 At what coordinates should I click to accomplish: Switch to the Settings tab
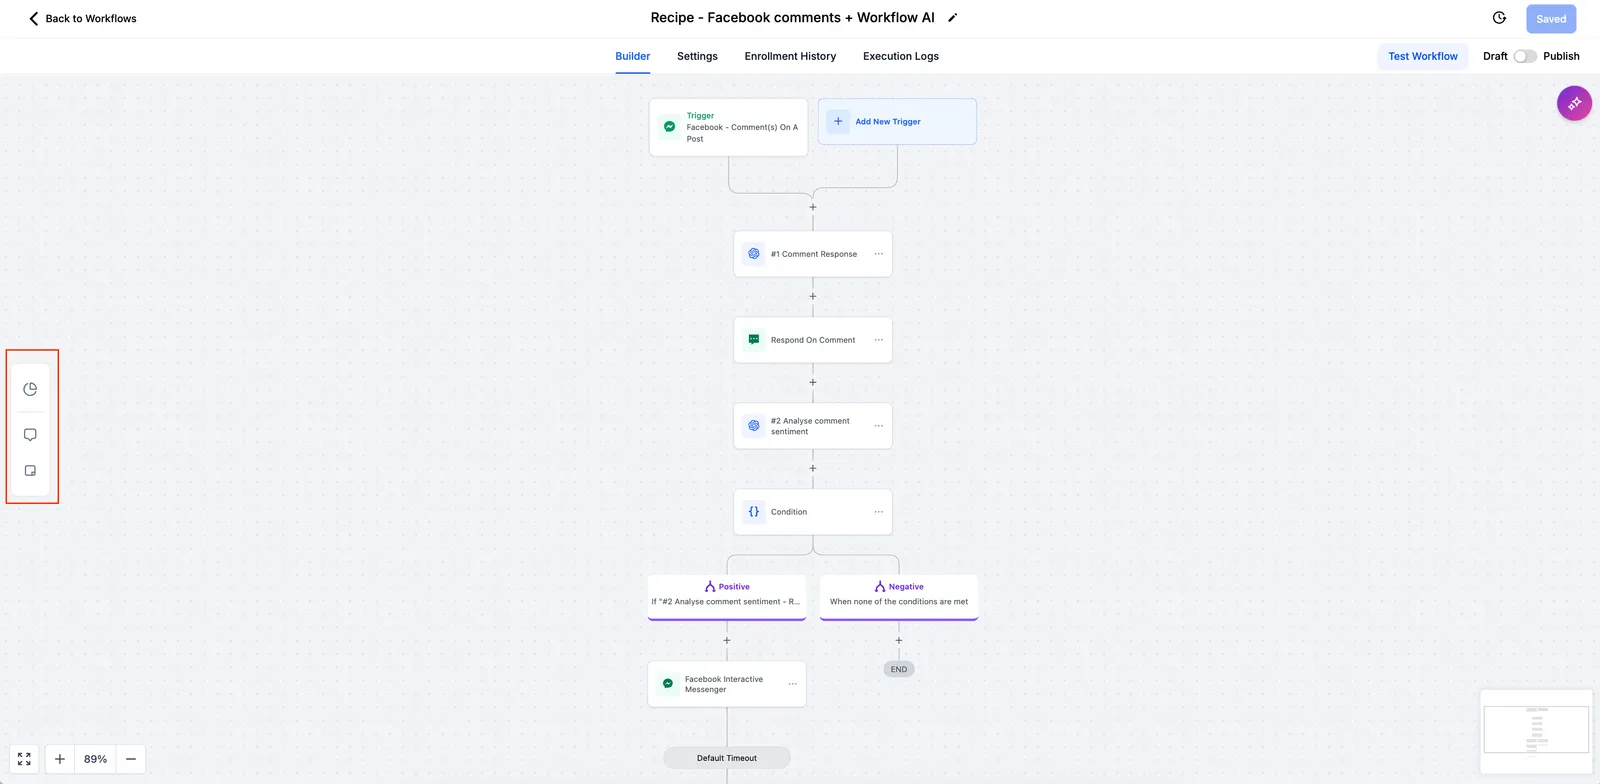click(x=697, y=56)
